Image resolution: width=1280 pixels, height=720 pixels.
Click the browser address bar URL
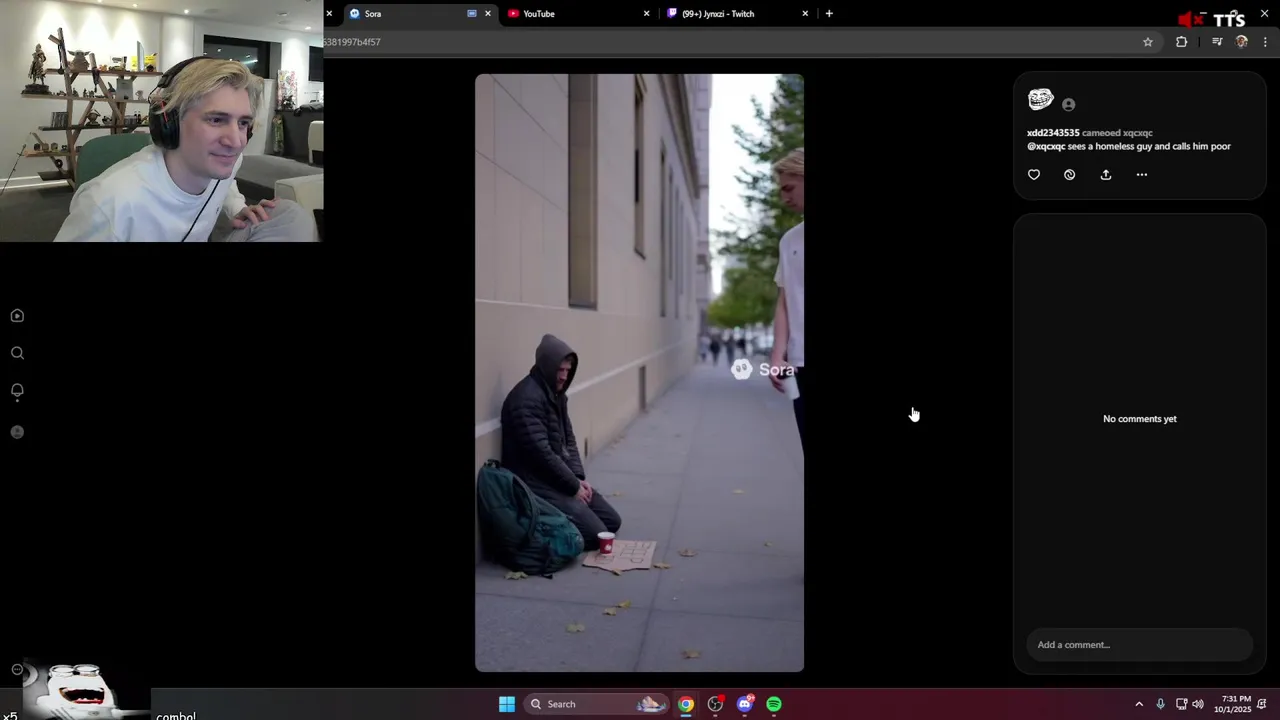[x=352, y=42]
